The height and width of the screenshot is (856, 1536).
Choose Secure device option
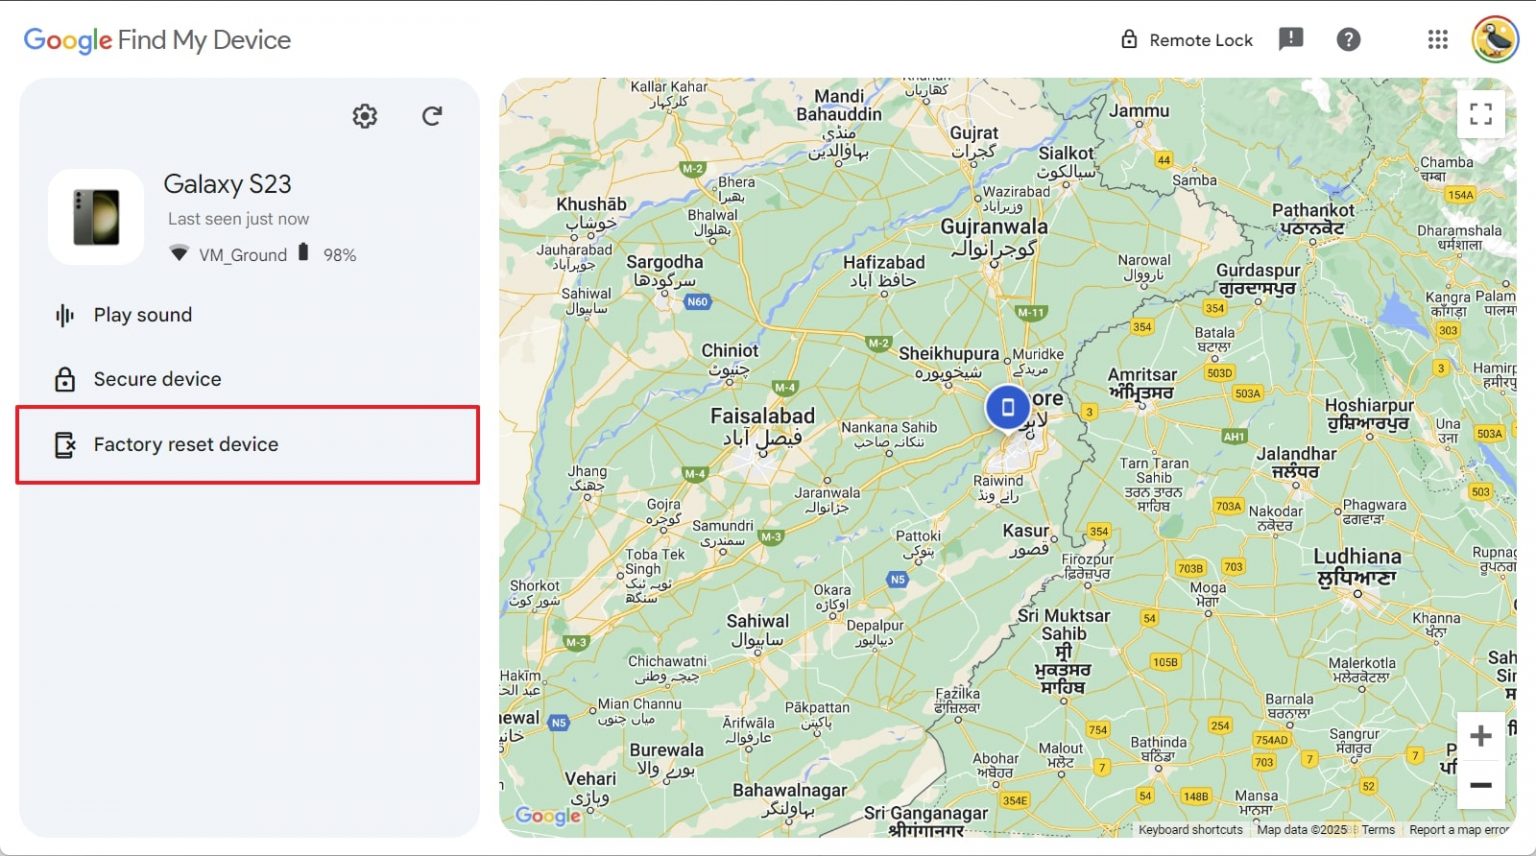(x=157, y=379)
